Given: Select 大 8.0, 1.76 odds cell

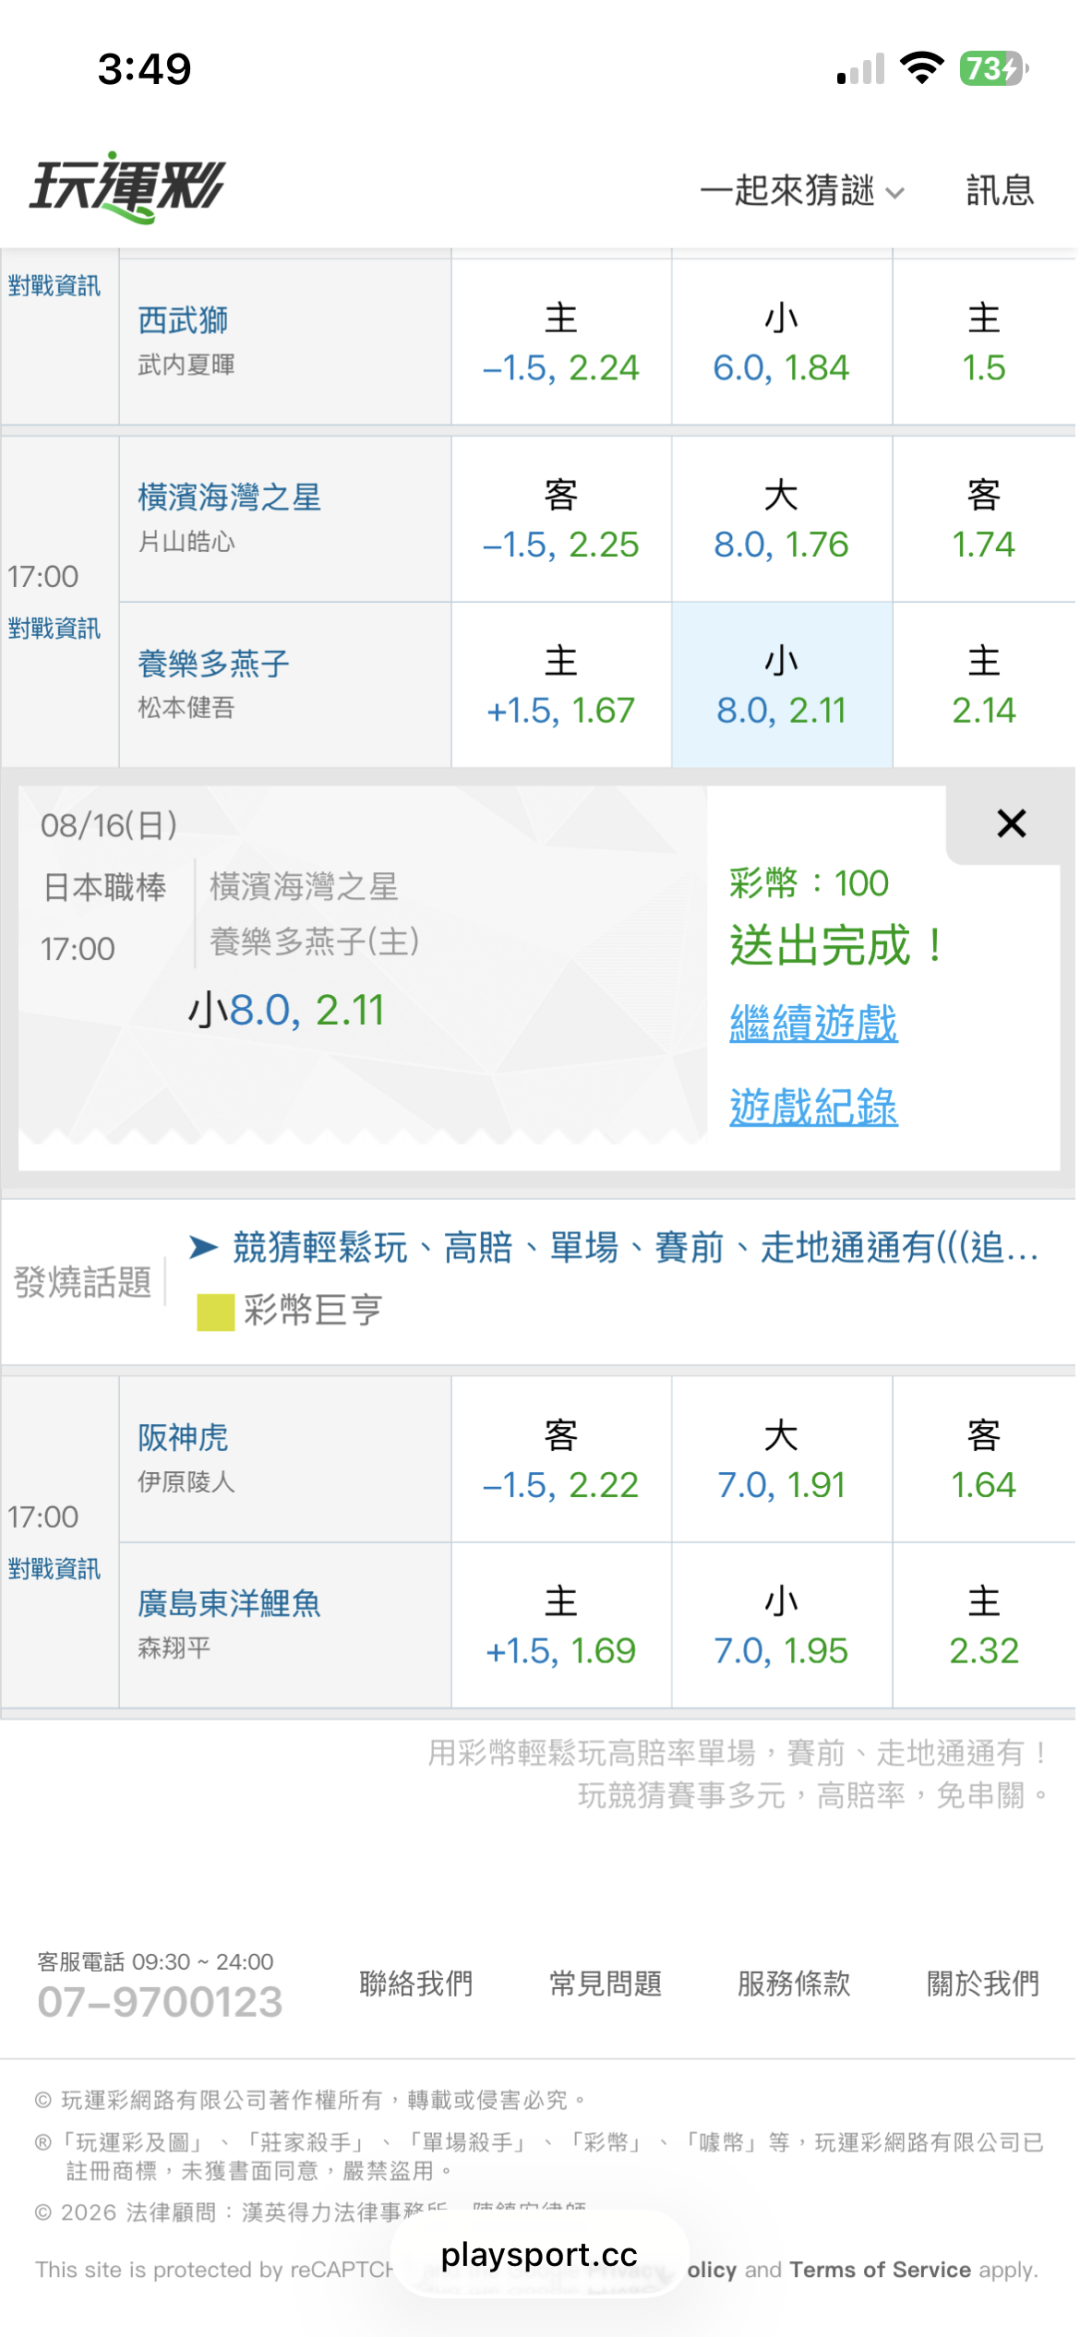Looking at the screenshot, I should tap(781, 520).
